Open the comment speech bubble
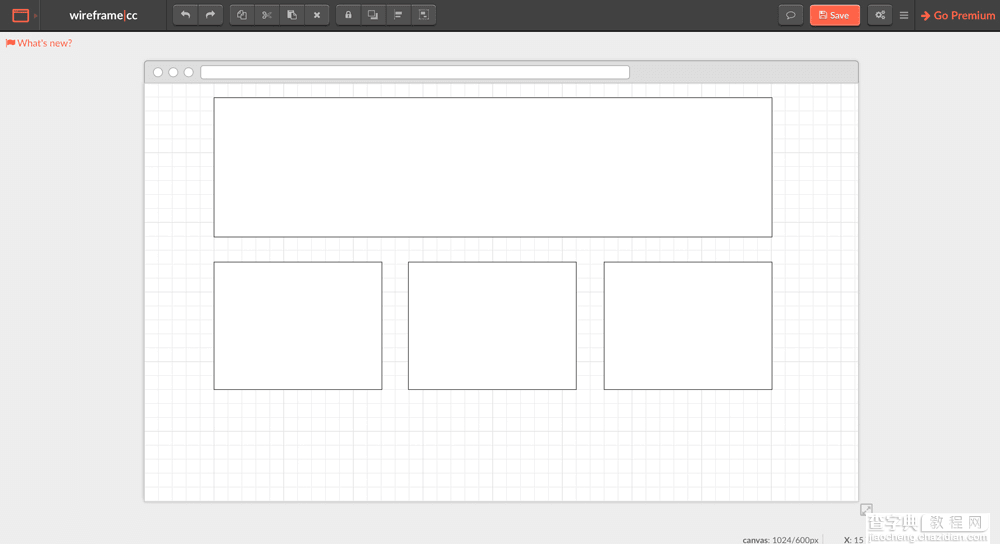 (790, 15)
